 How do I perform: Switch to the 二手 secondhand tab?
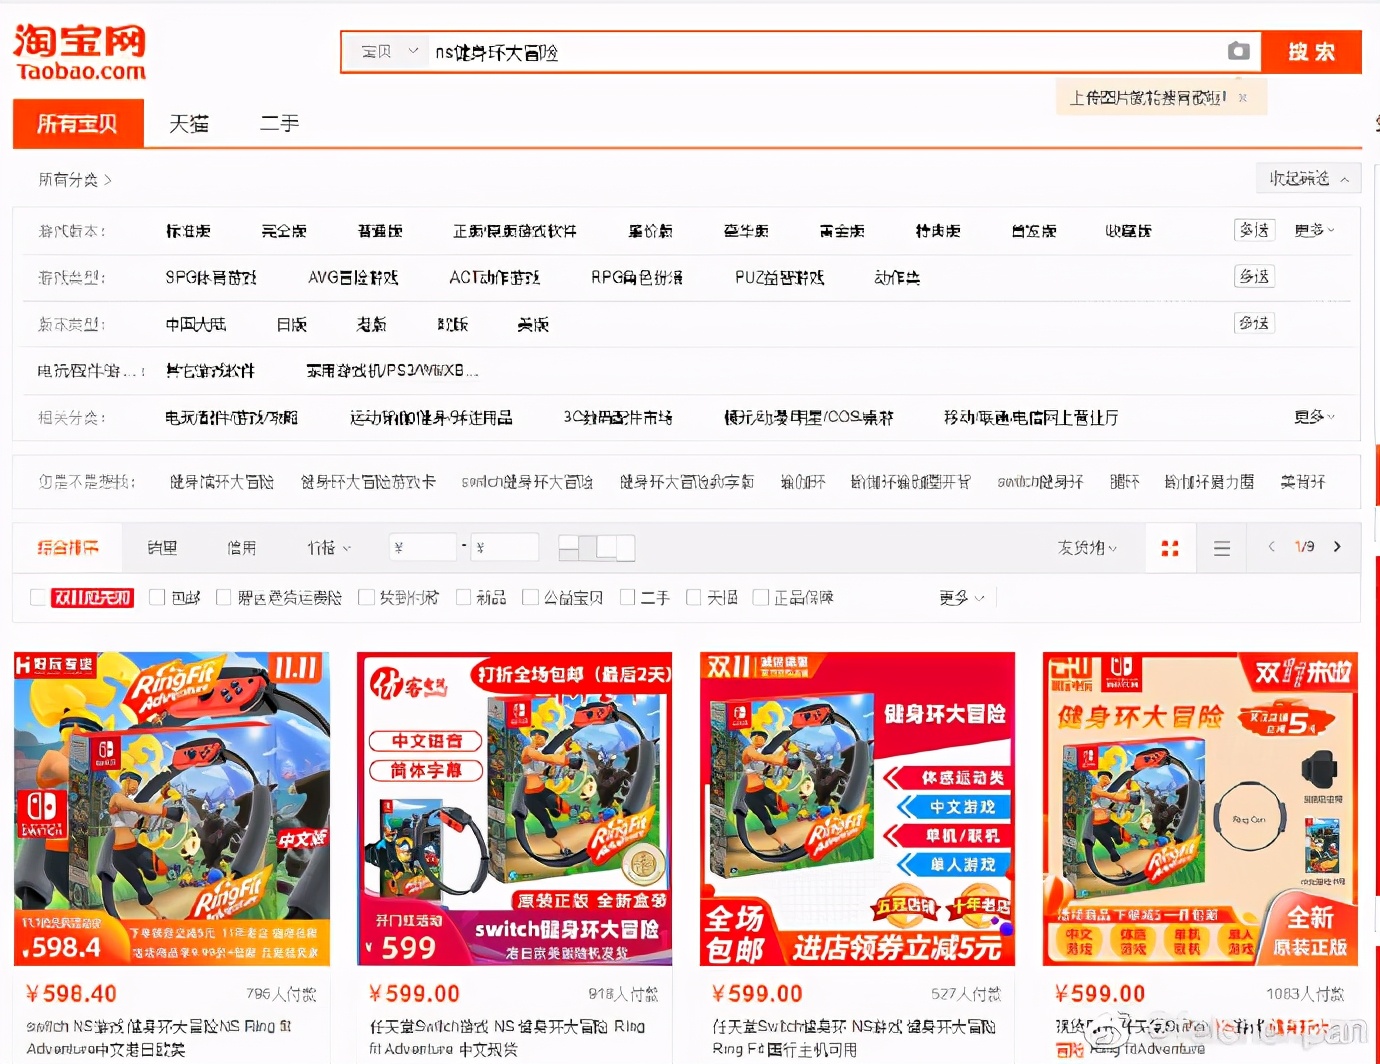(x=278, y=123)
